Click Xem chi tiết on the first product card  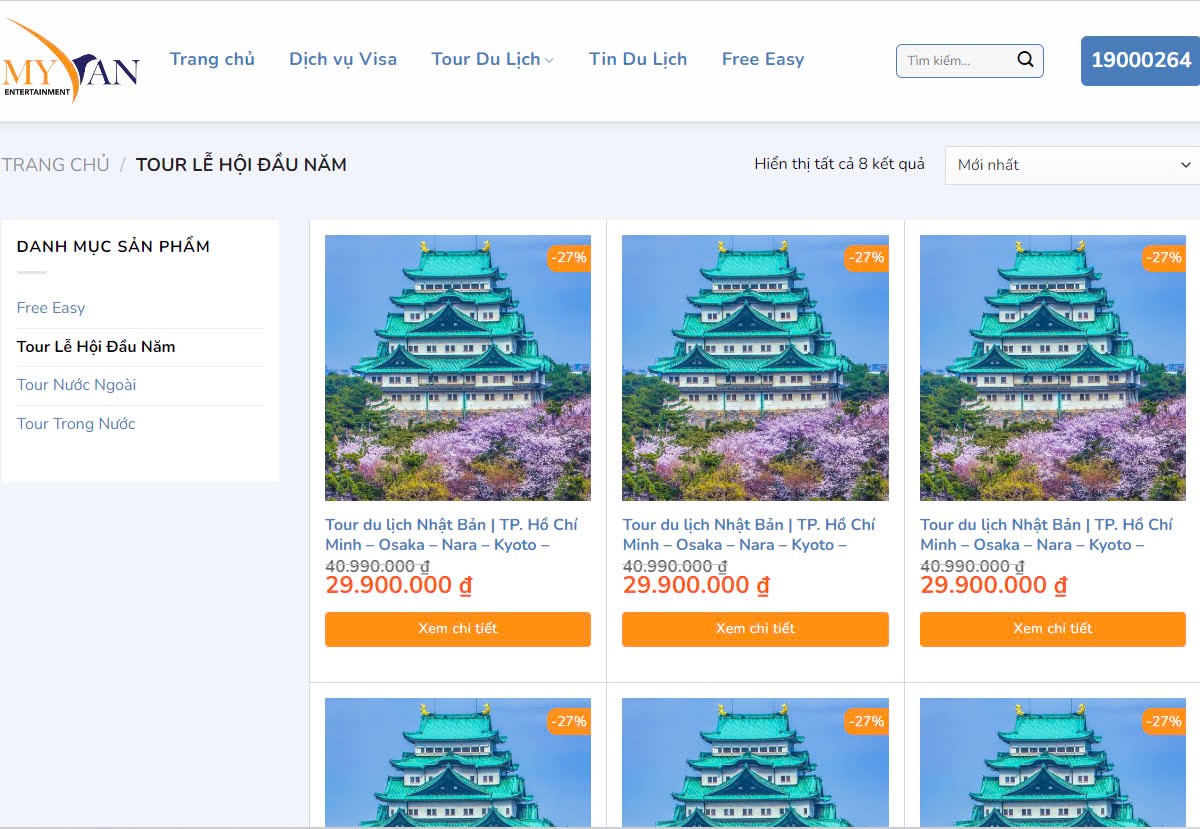pyautogui.click(x=458, y=629)
